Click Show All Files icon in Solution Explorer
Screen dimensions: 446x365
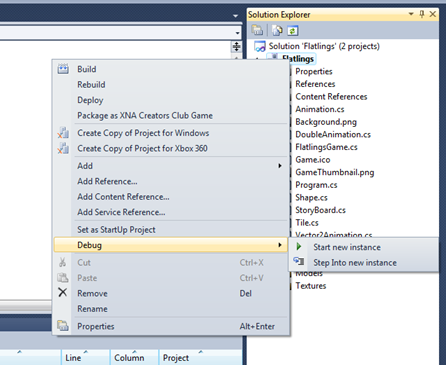coord(277,31)
